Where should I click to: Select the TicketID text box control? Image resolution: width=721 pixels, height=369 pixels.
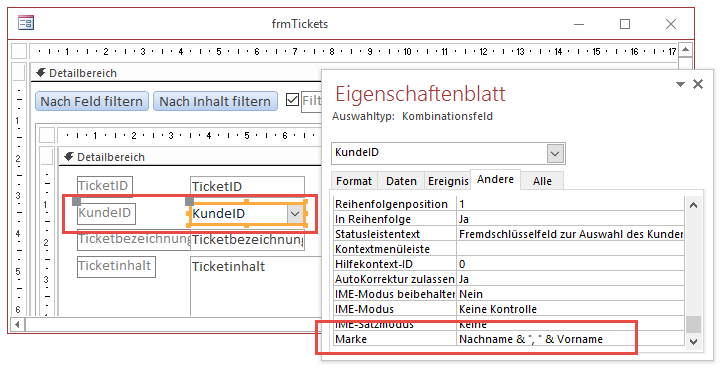point(247,186)
